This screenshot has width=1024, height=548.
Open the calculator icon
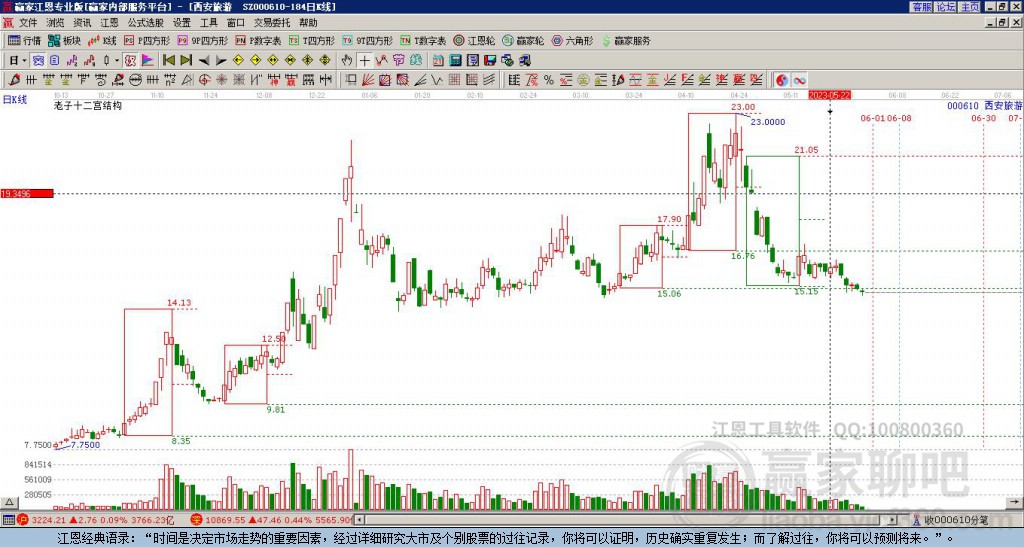tap(455, 60)
